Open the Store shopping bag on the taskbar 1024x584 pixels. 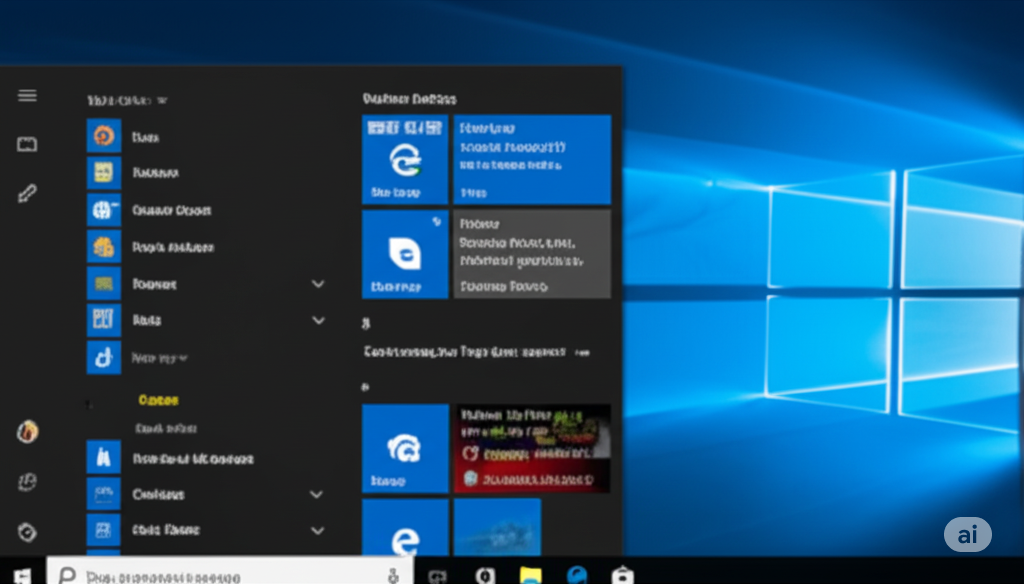622,575
